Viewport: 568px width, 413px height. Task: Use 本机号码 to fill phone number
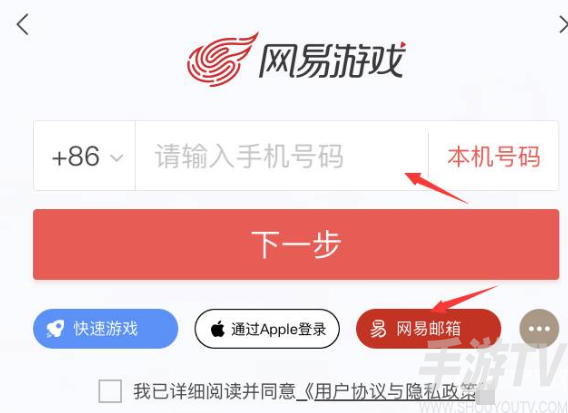point(494,157)
